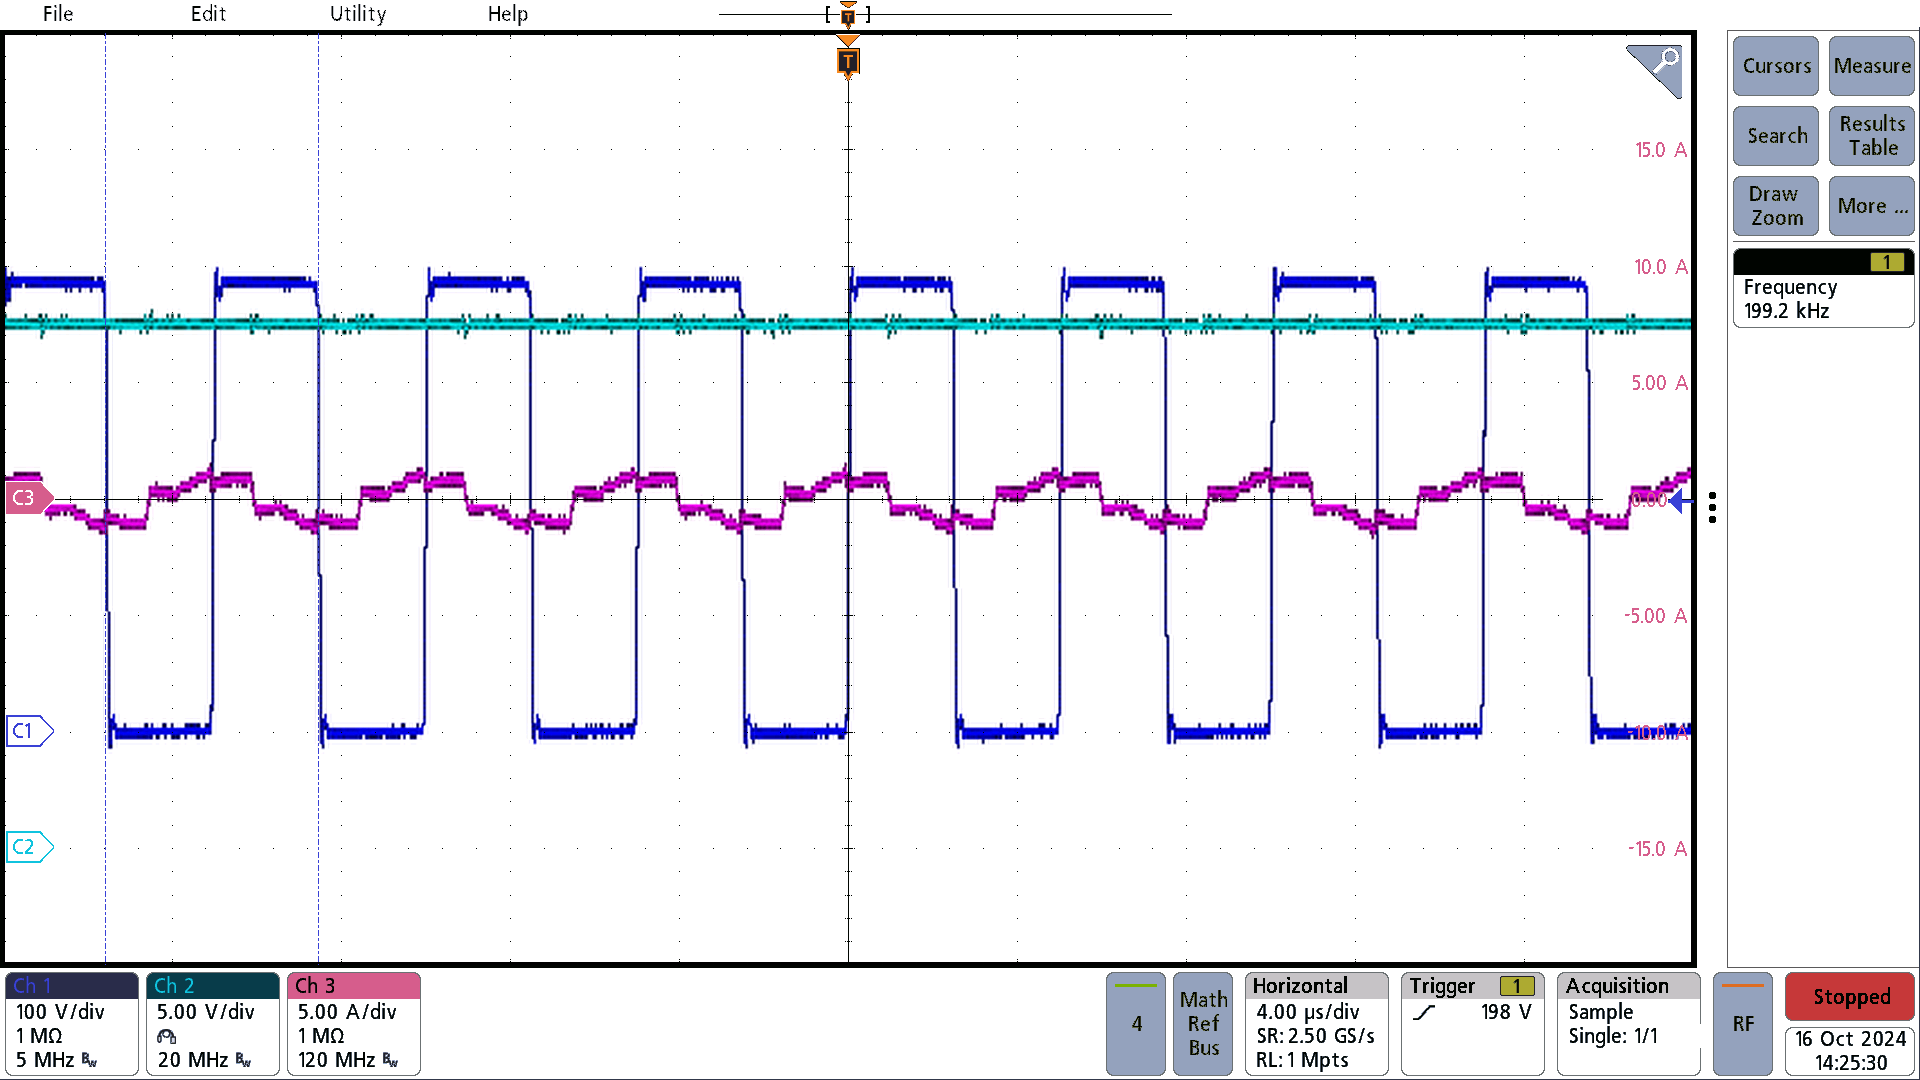Viewport: 1920px width, 1080px height.
Task: Click the Ch 3 5.00 A/div value
Action: (347, 1012)
